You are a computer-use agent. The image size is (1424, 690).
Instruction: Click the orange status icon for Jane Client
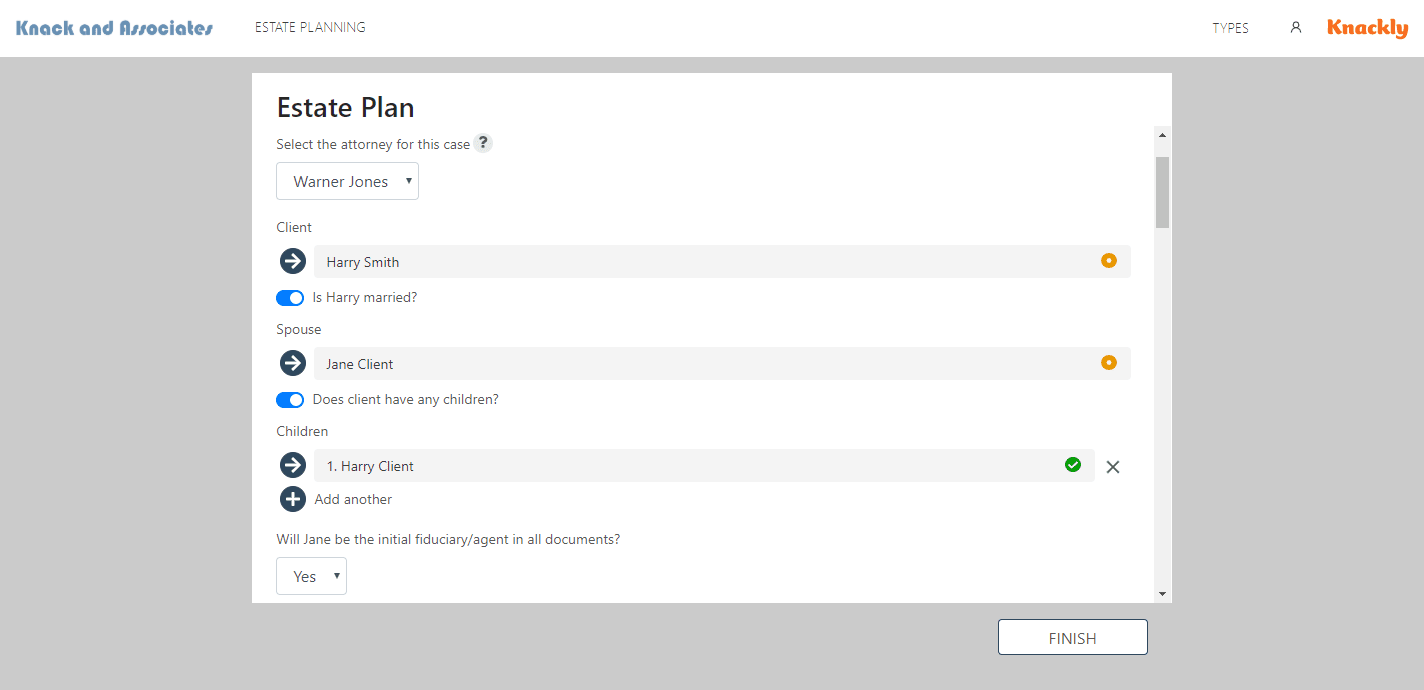click(1108, 363)
